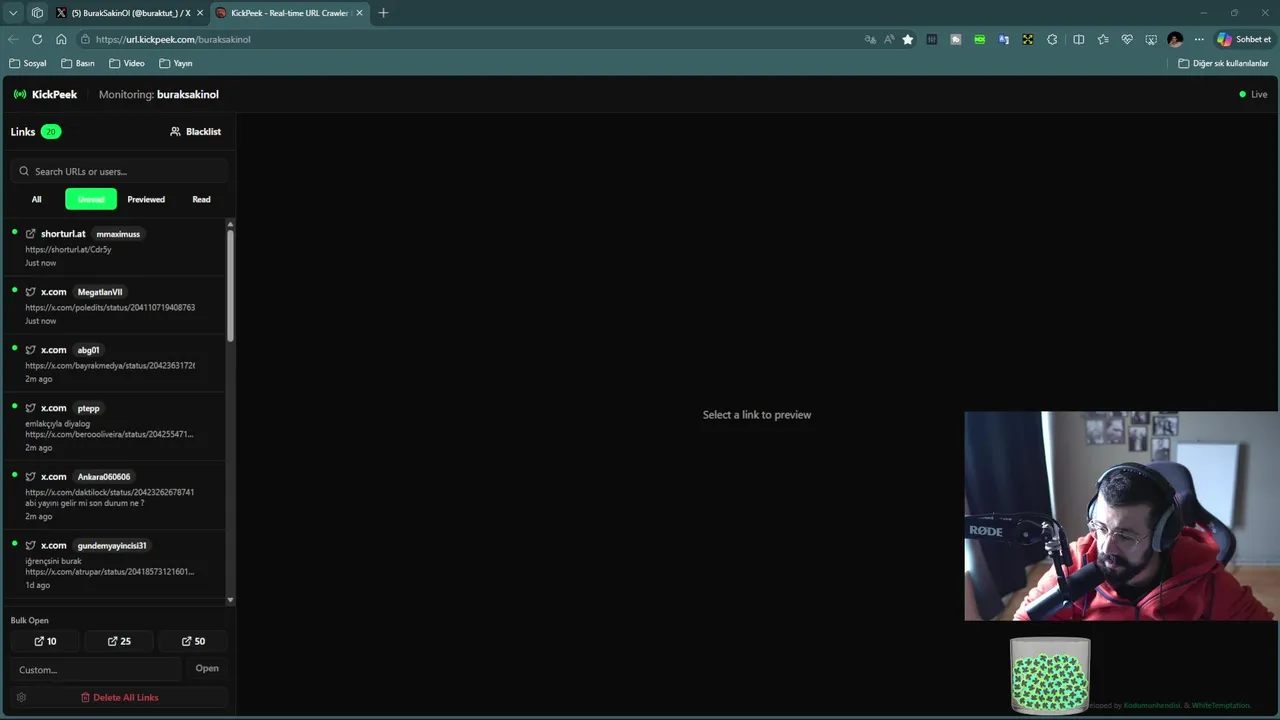This screenshot has height=720, width=1280.
Task: Open the Video bookmarks folder
Action: click(127, 63)
